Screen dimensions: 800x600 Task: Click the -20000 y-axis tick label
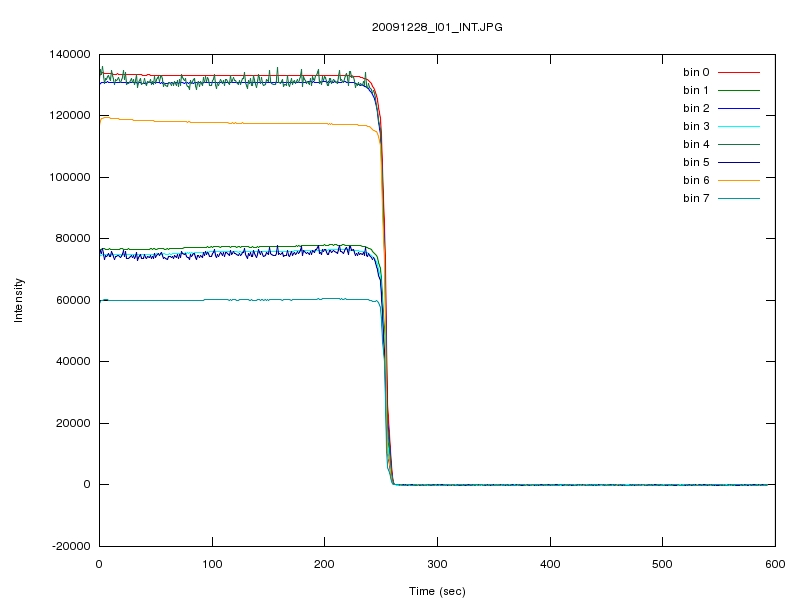tap(71, 546)
